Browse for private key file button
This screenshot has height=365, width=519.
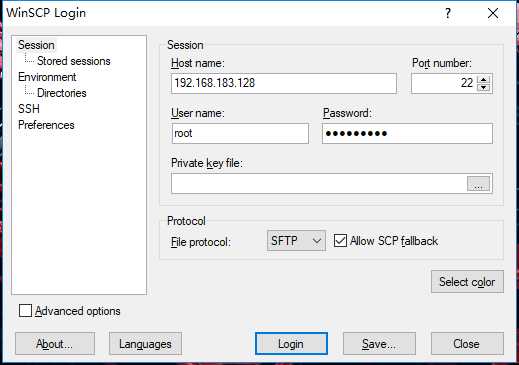(x=478, y=184)
